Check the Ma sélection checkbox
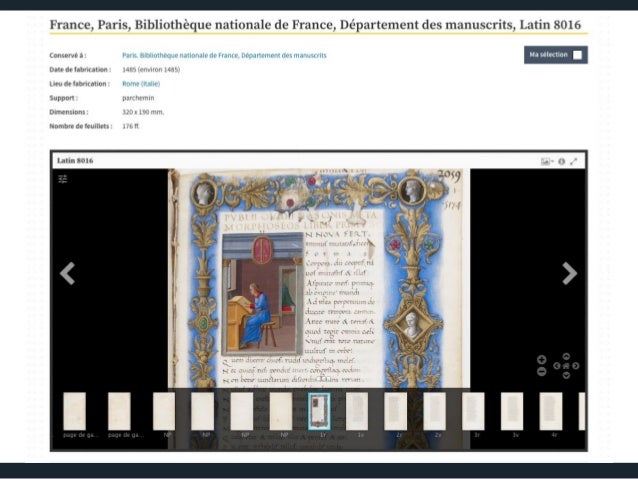 [x=577, y=55]
